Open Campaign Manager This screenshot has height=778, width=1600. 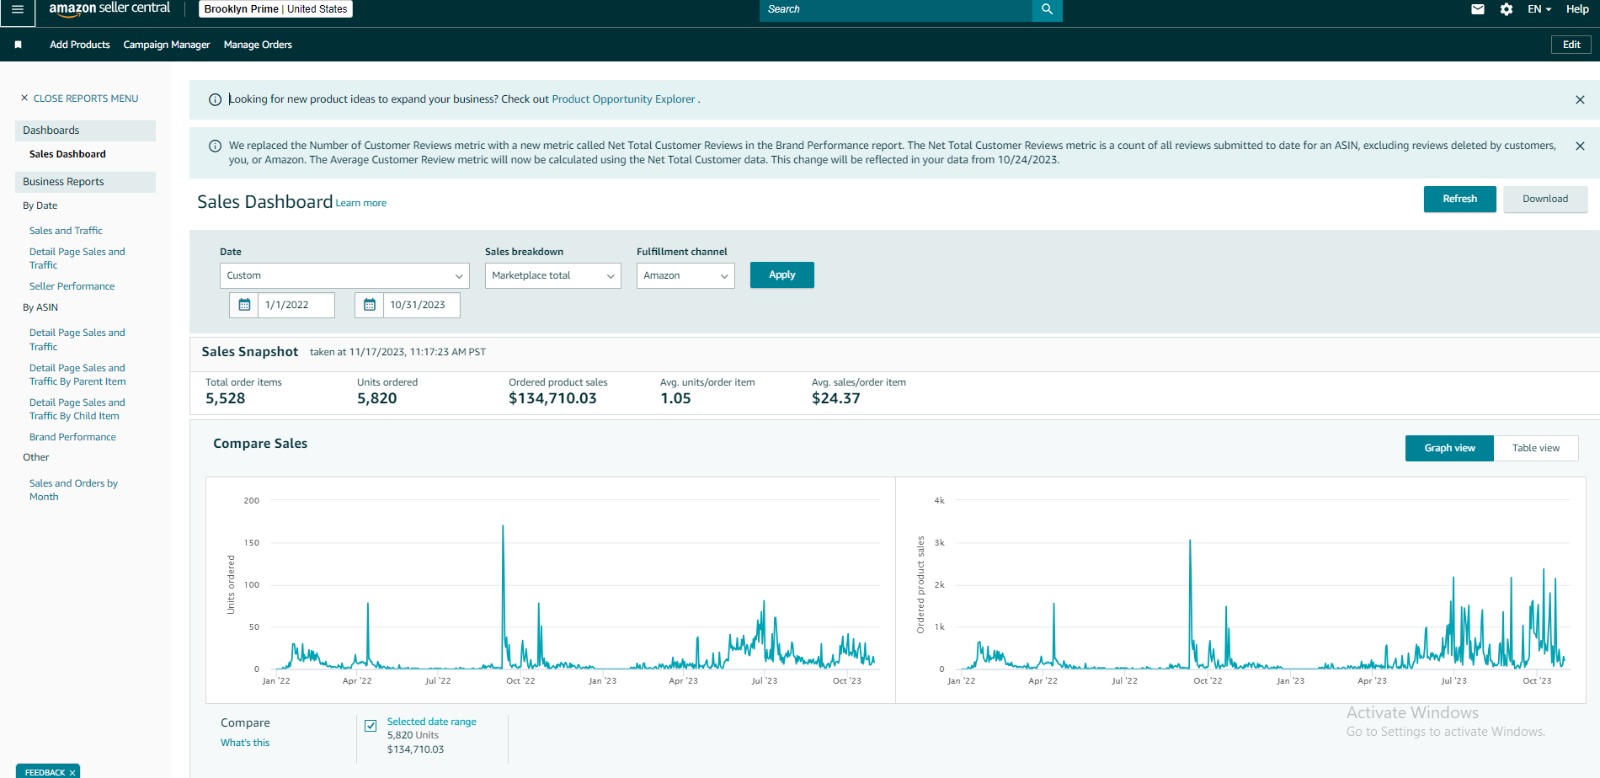167,45
